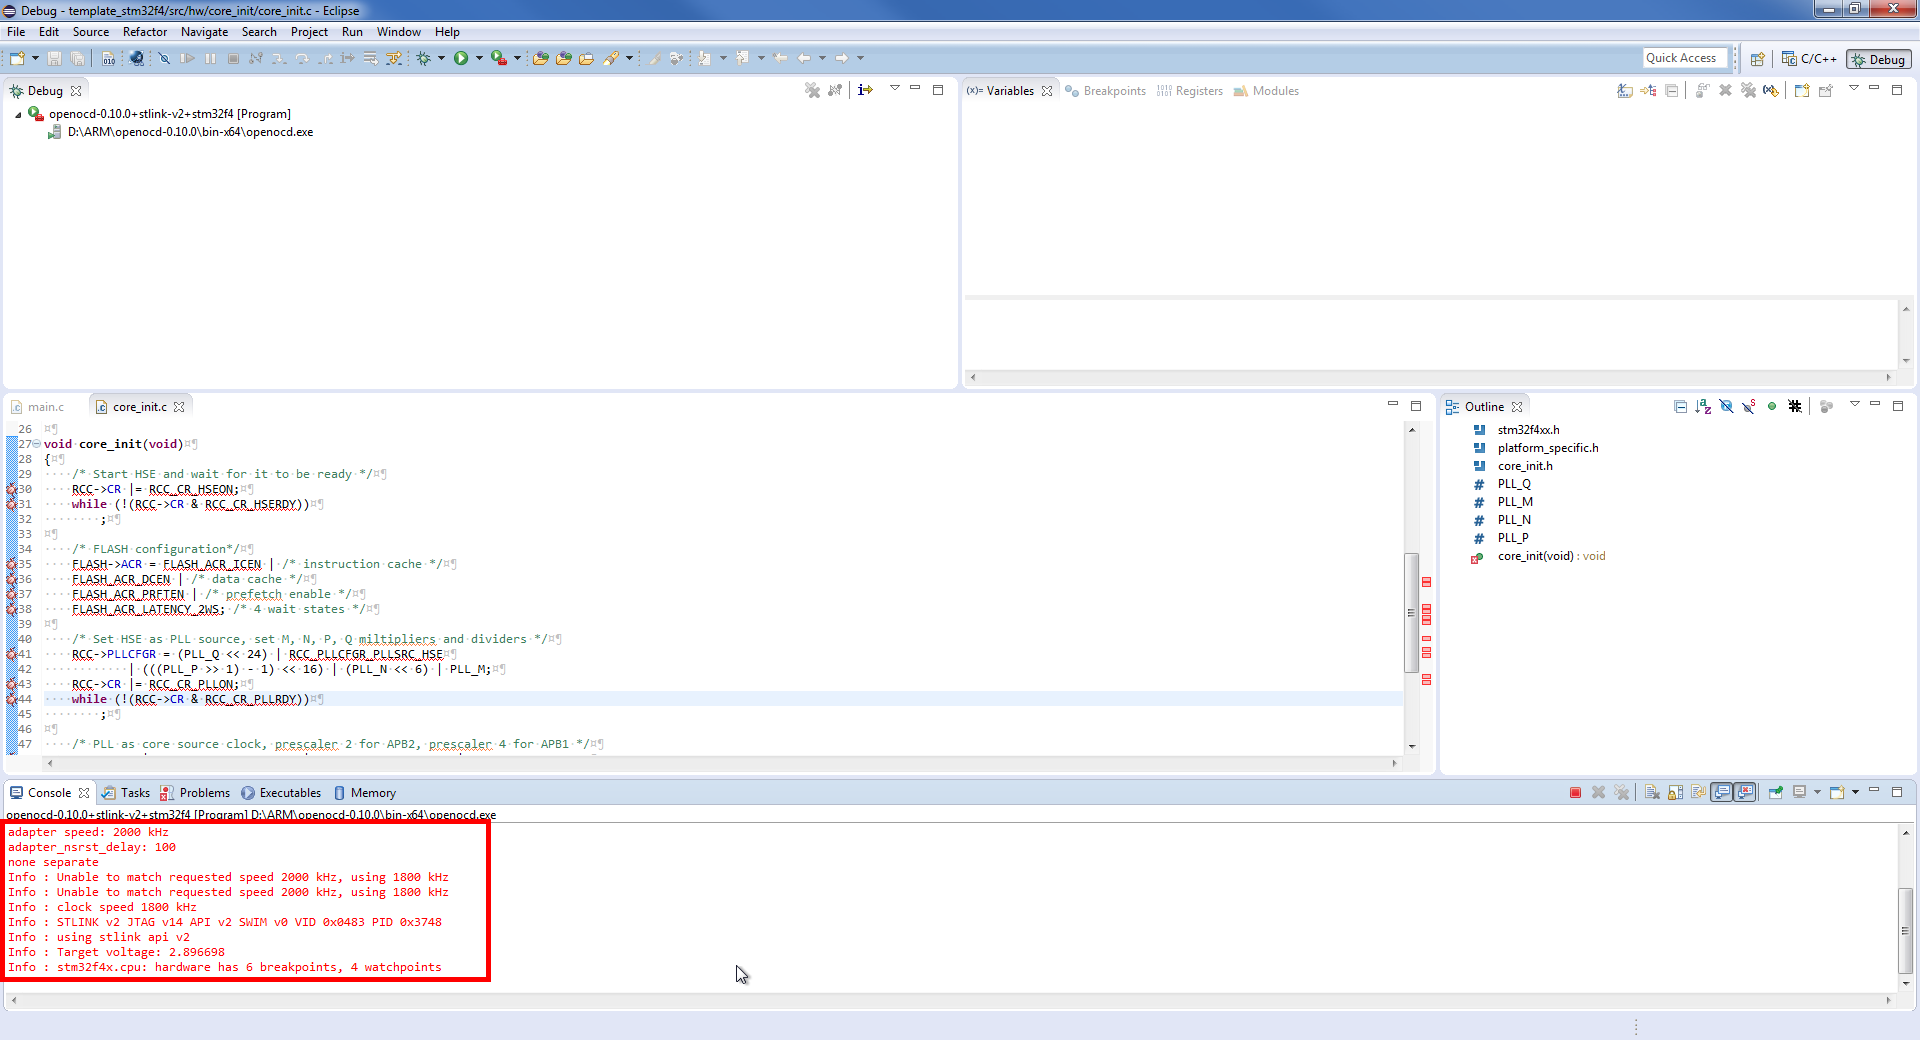Collapse the openocd launch tree node
Image resolution: width=1920 pixels, height=1040 pixels.
point(18,115)
